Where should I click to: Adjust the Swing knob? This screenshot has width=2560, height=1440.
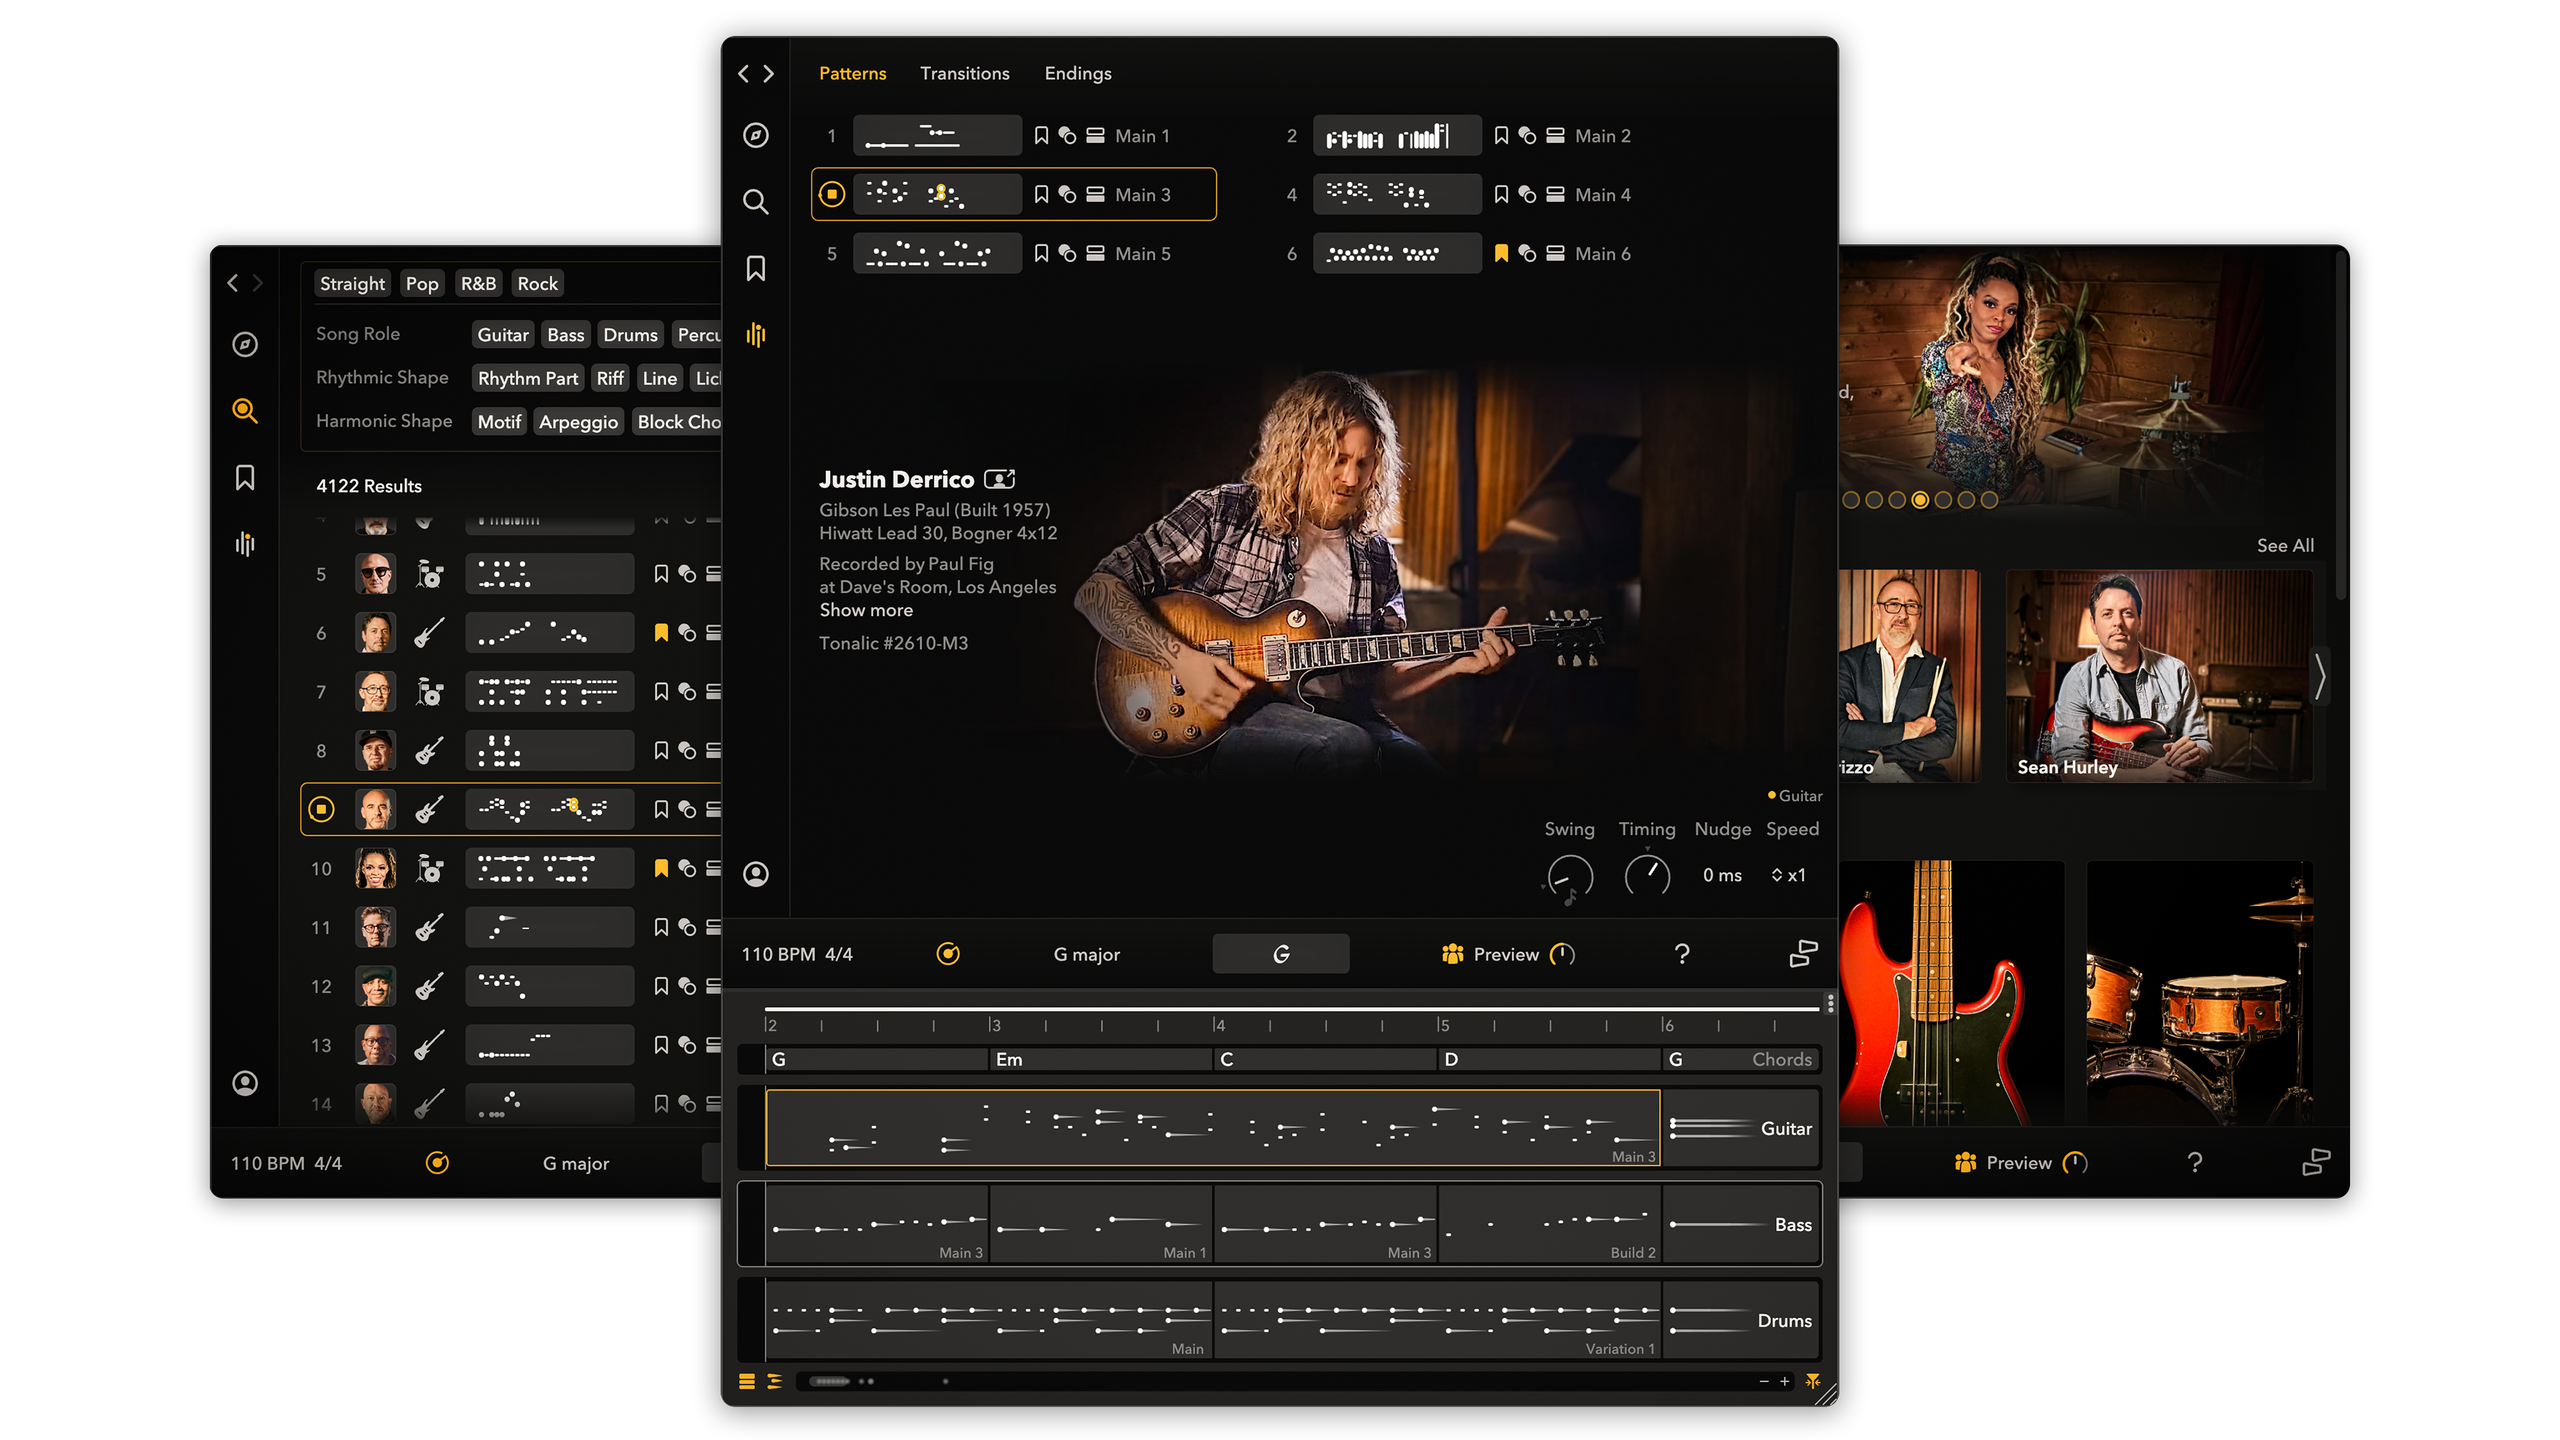tap(1570, 877)
